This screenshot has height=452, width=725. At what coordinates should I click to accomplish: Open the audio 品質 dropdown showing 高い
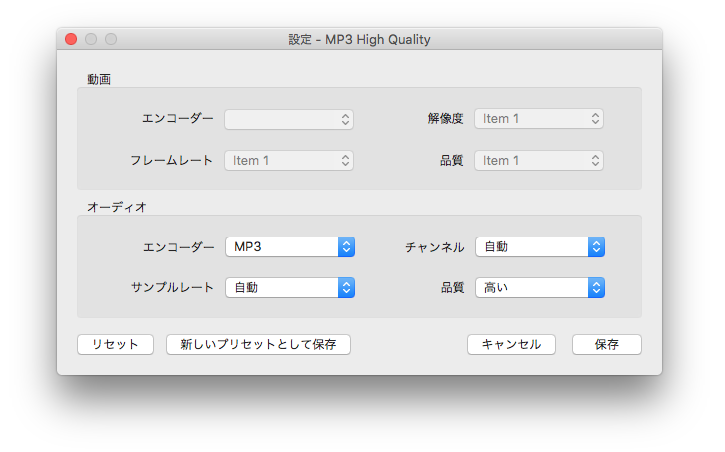[540, 287]
